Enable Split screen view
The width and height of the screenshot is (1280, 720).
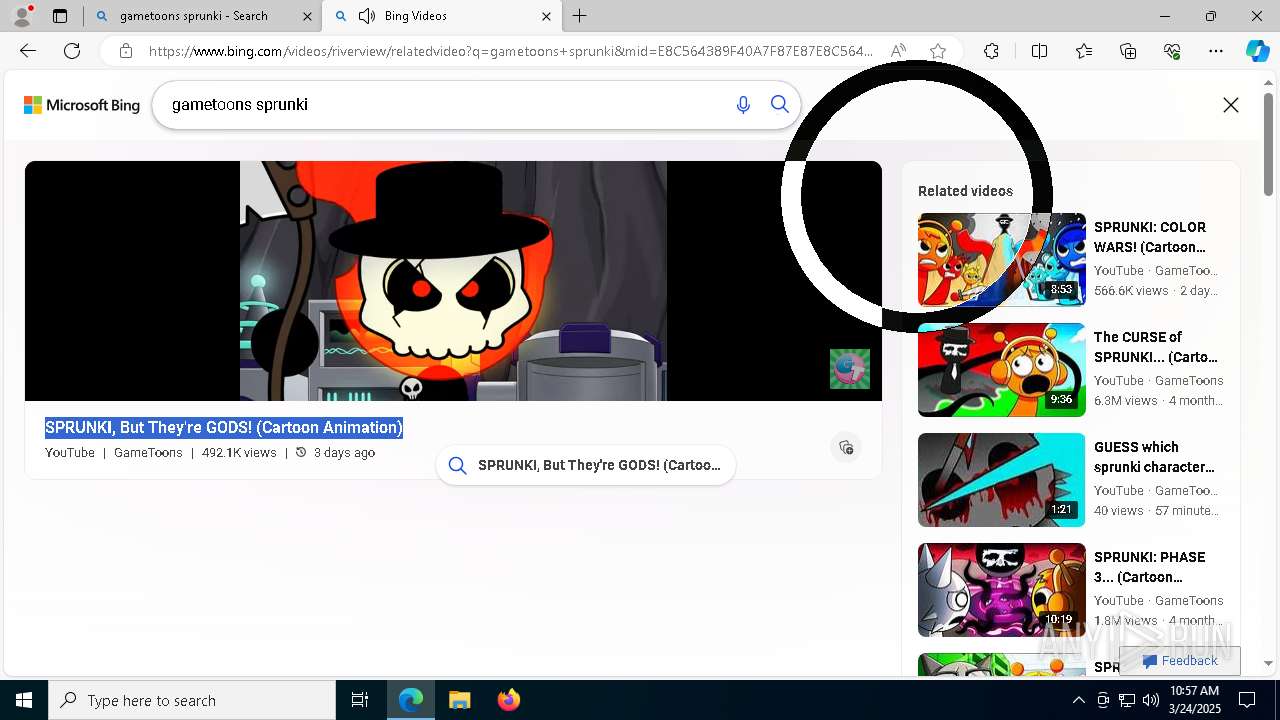point(1039,51)
